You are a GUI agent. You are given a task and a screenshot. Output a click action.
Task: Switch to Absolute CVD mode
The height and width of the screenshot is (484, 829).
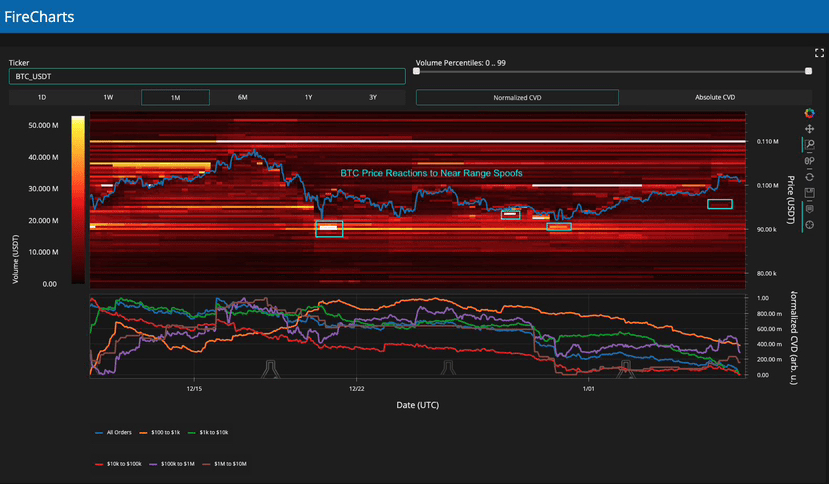[715, 98]
